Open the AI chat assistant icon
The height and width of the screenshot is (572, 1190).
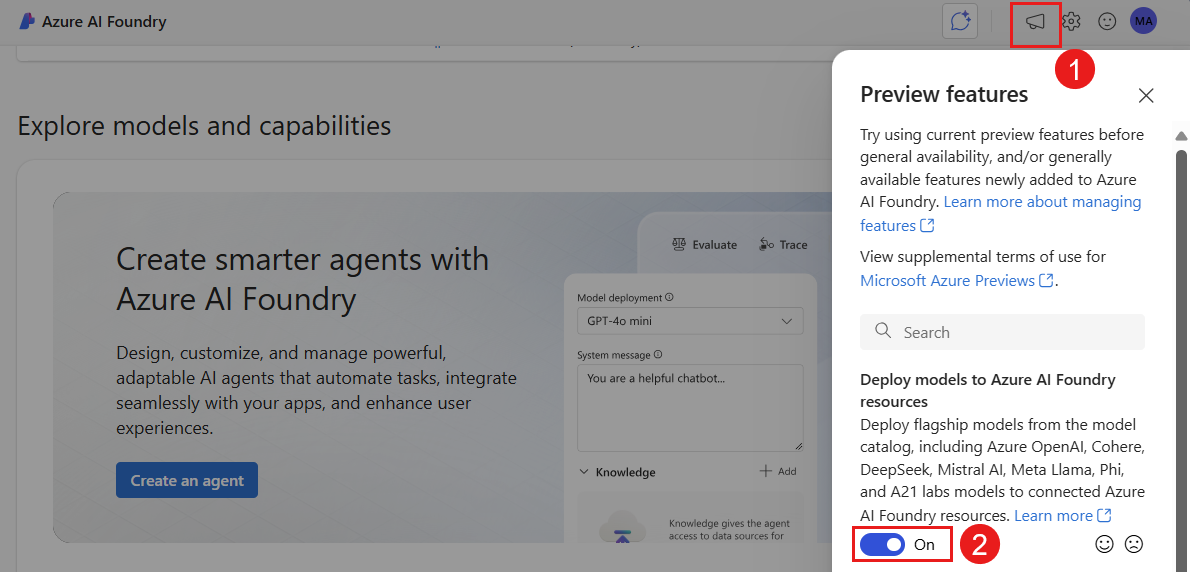pyautogui.click(x=960, y=21)
